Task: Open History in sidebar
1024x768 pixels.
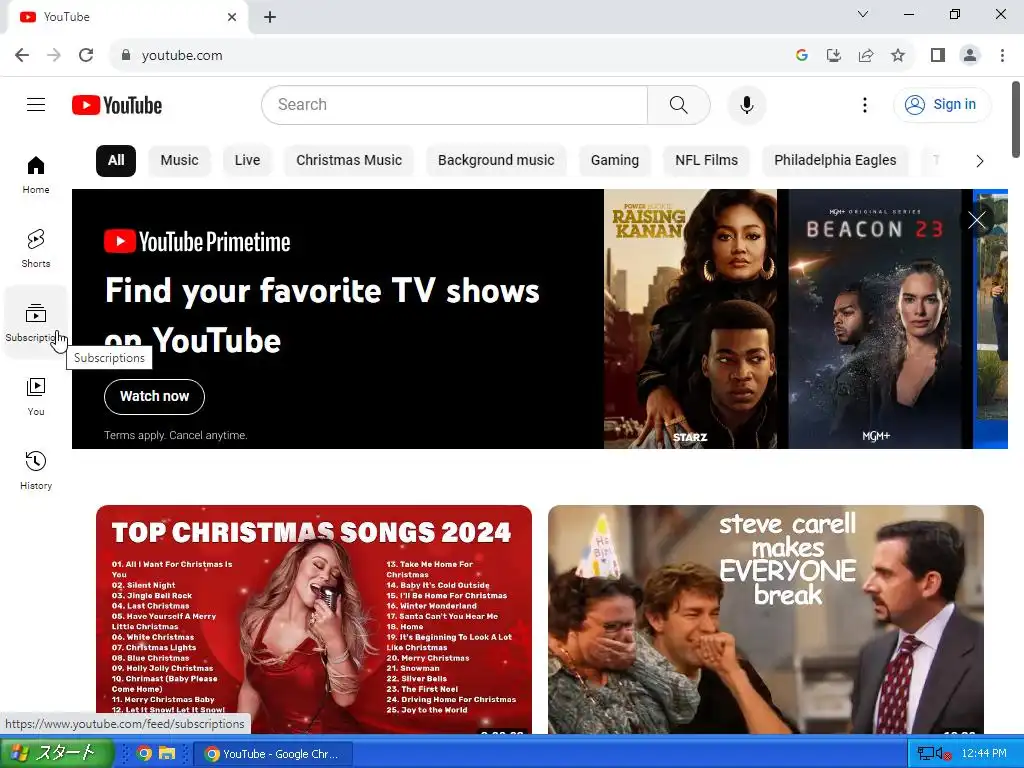Action: pos(36,470)
